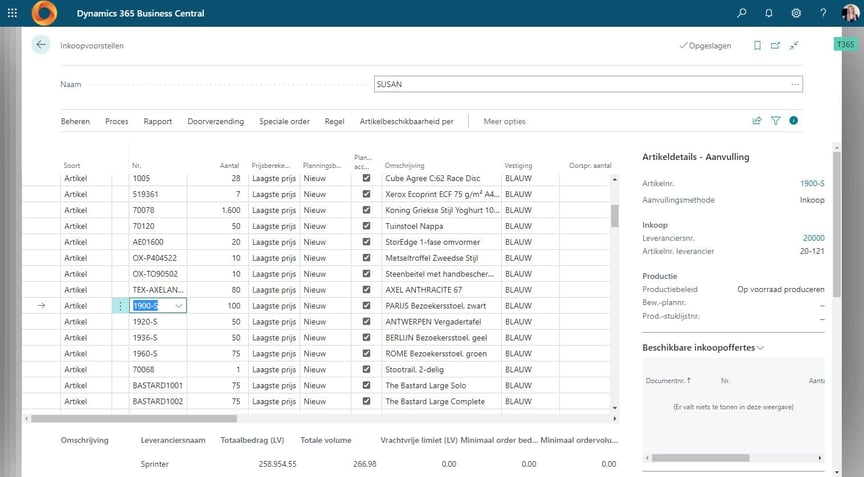The image size is (864, 477).
Task: Open the Regel menu
Action: pos(334,121)
